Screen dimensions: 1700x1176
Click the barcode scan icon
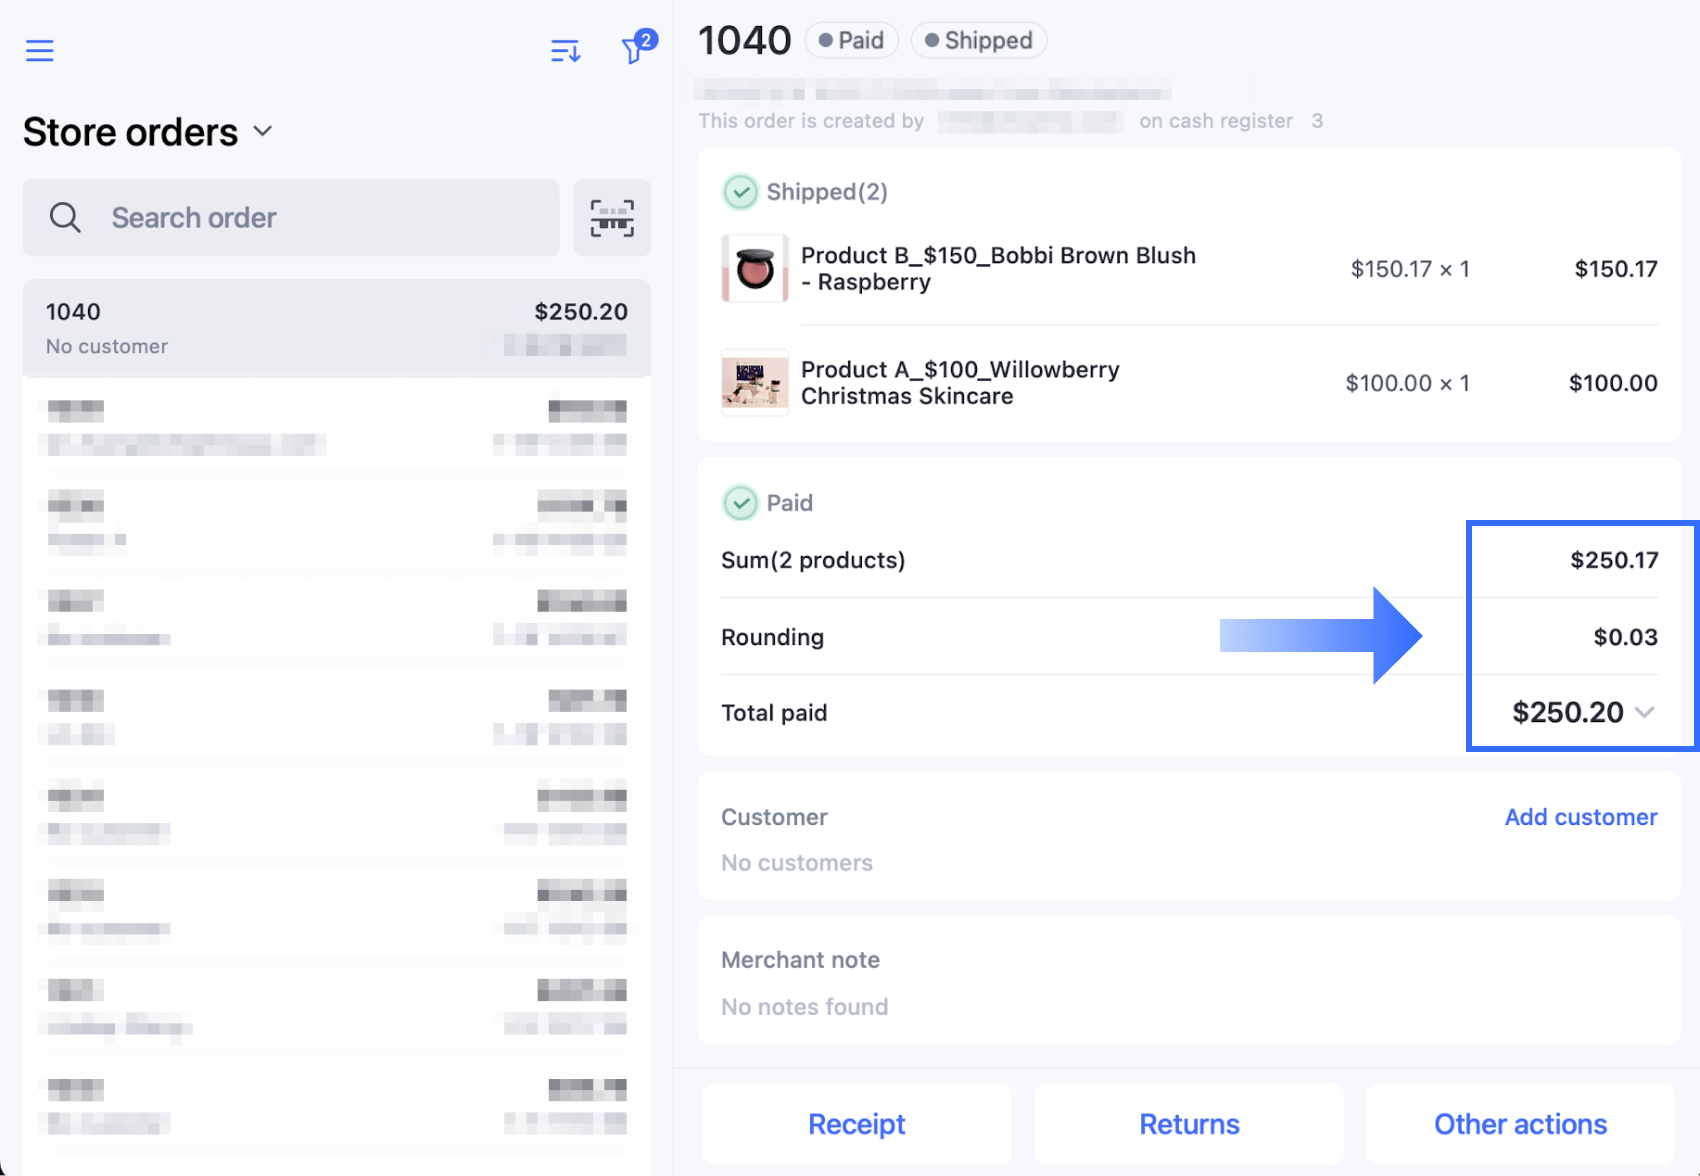[612, 218]
